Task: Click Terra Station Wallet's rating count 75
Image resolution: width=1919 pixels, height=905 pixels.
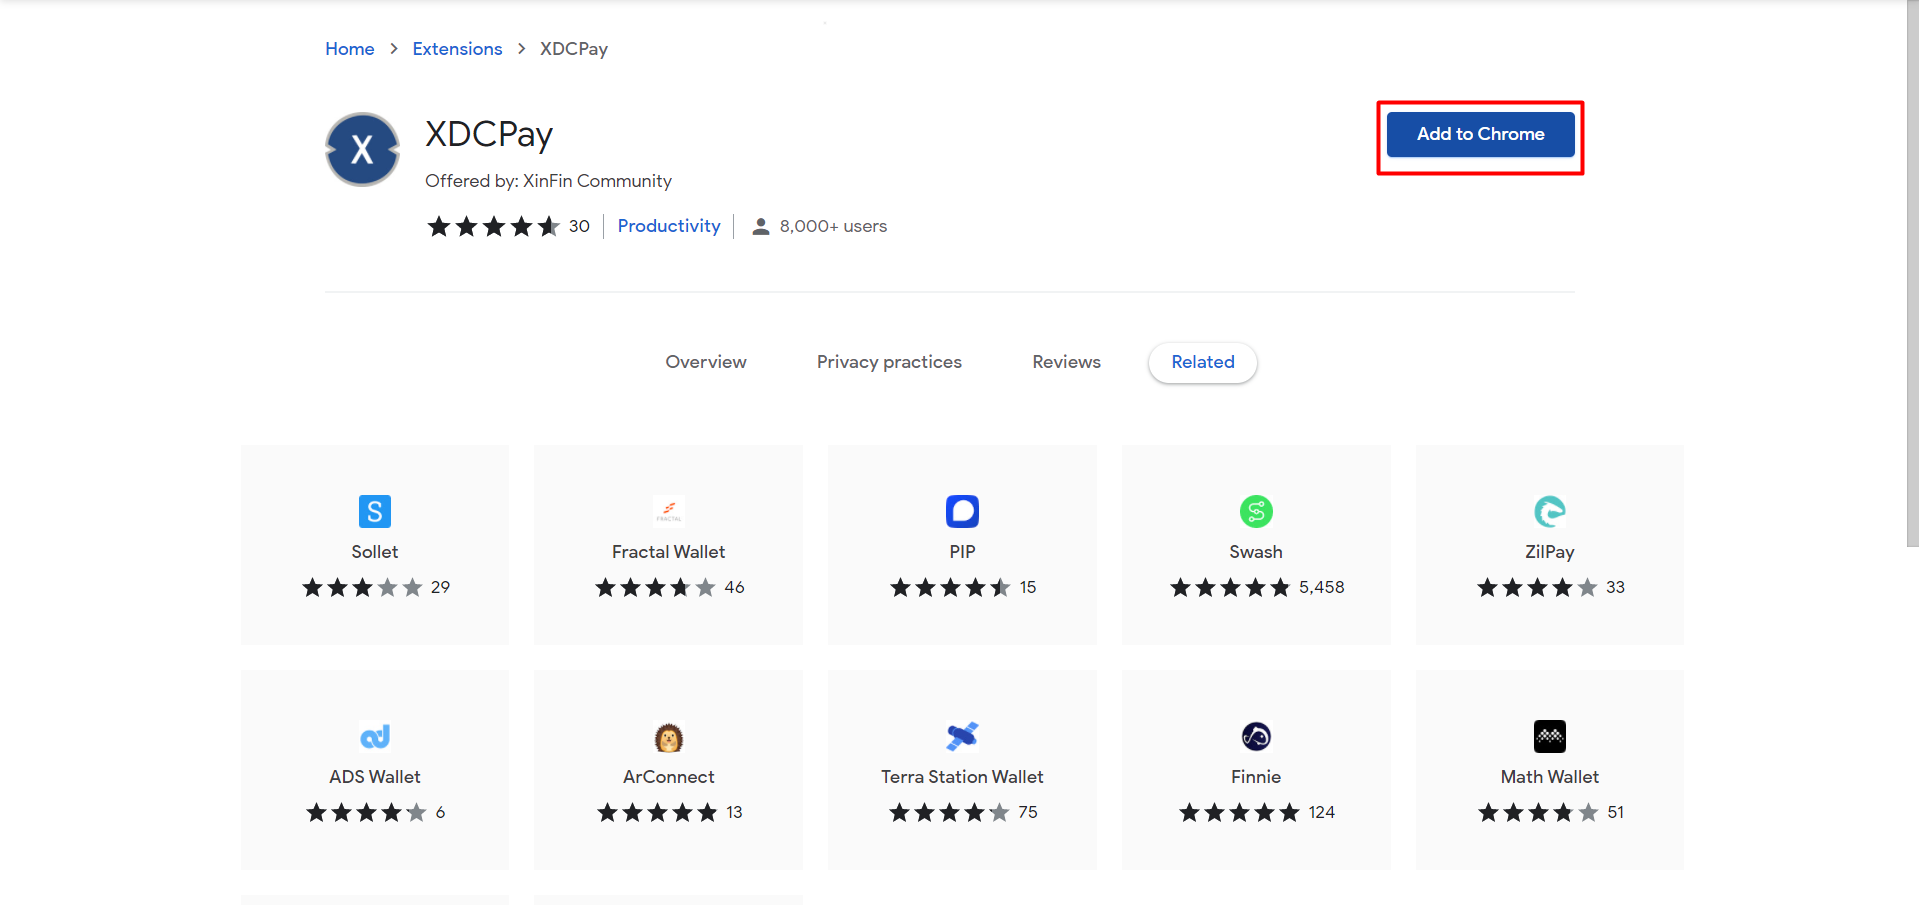Action: click(1027, 813)
